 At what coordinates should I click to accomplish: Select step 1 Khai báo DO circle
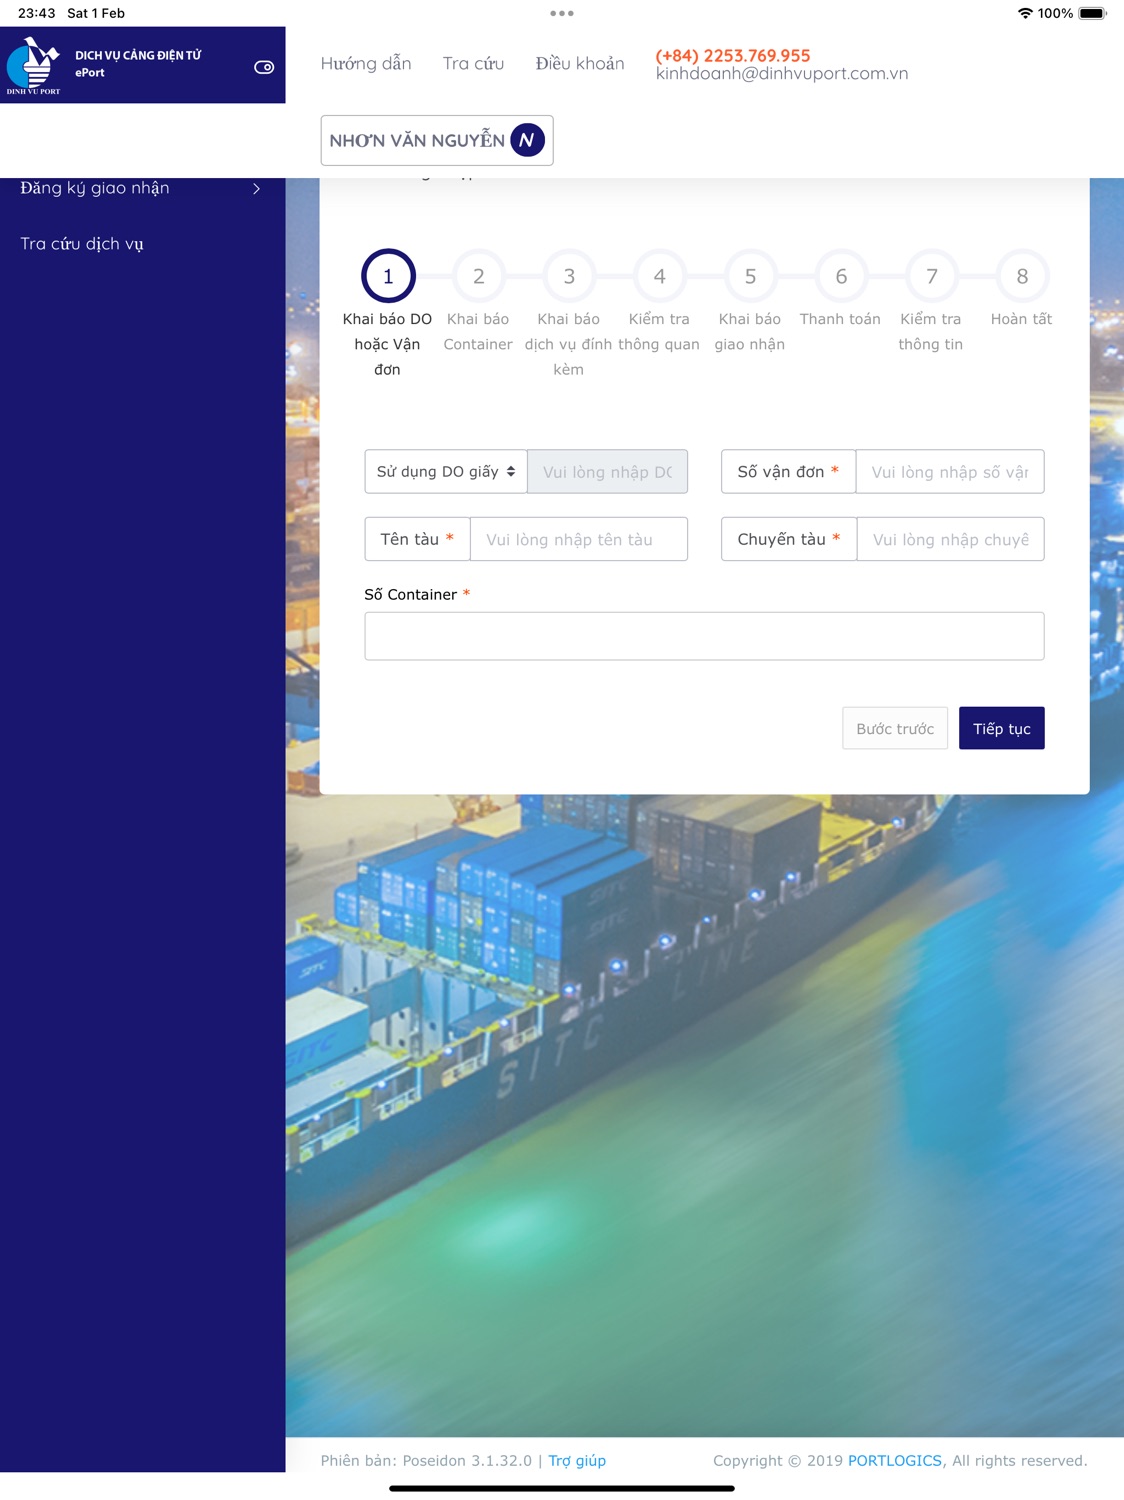(388, 276)
